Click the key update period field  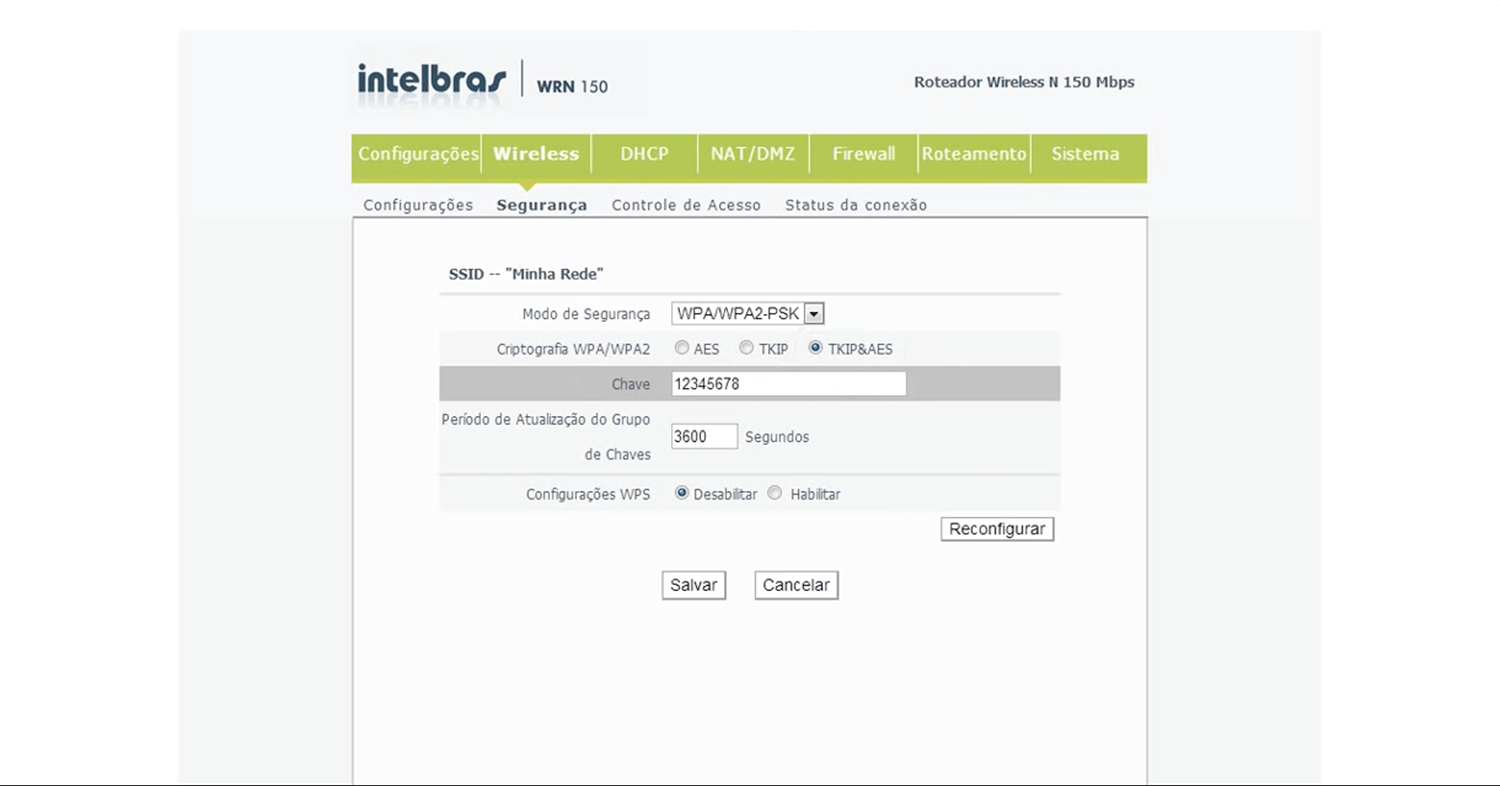[704, 437]
